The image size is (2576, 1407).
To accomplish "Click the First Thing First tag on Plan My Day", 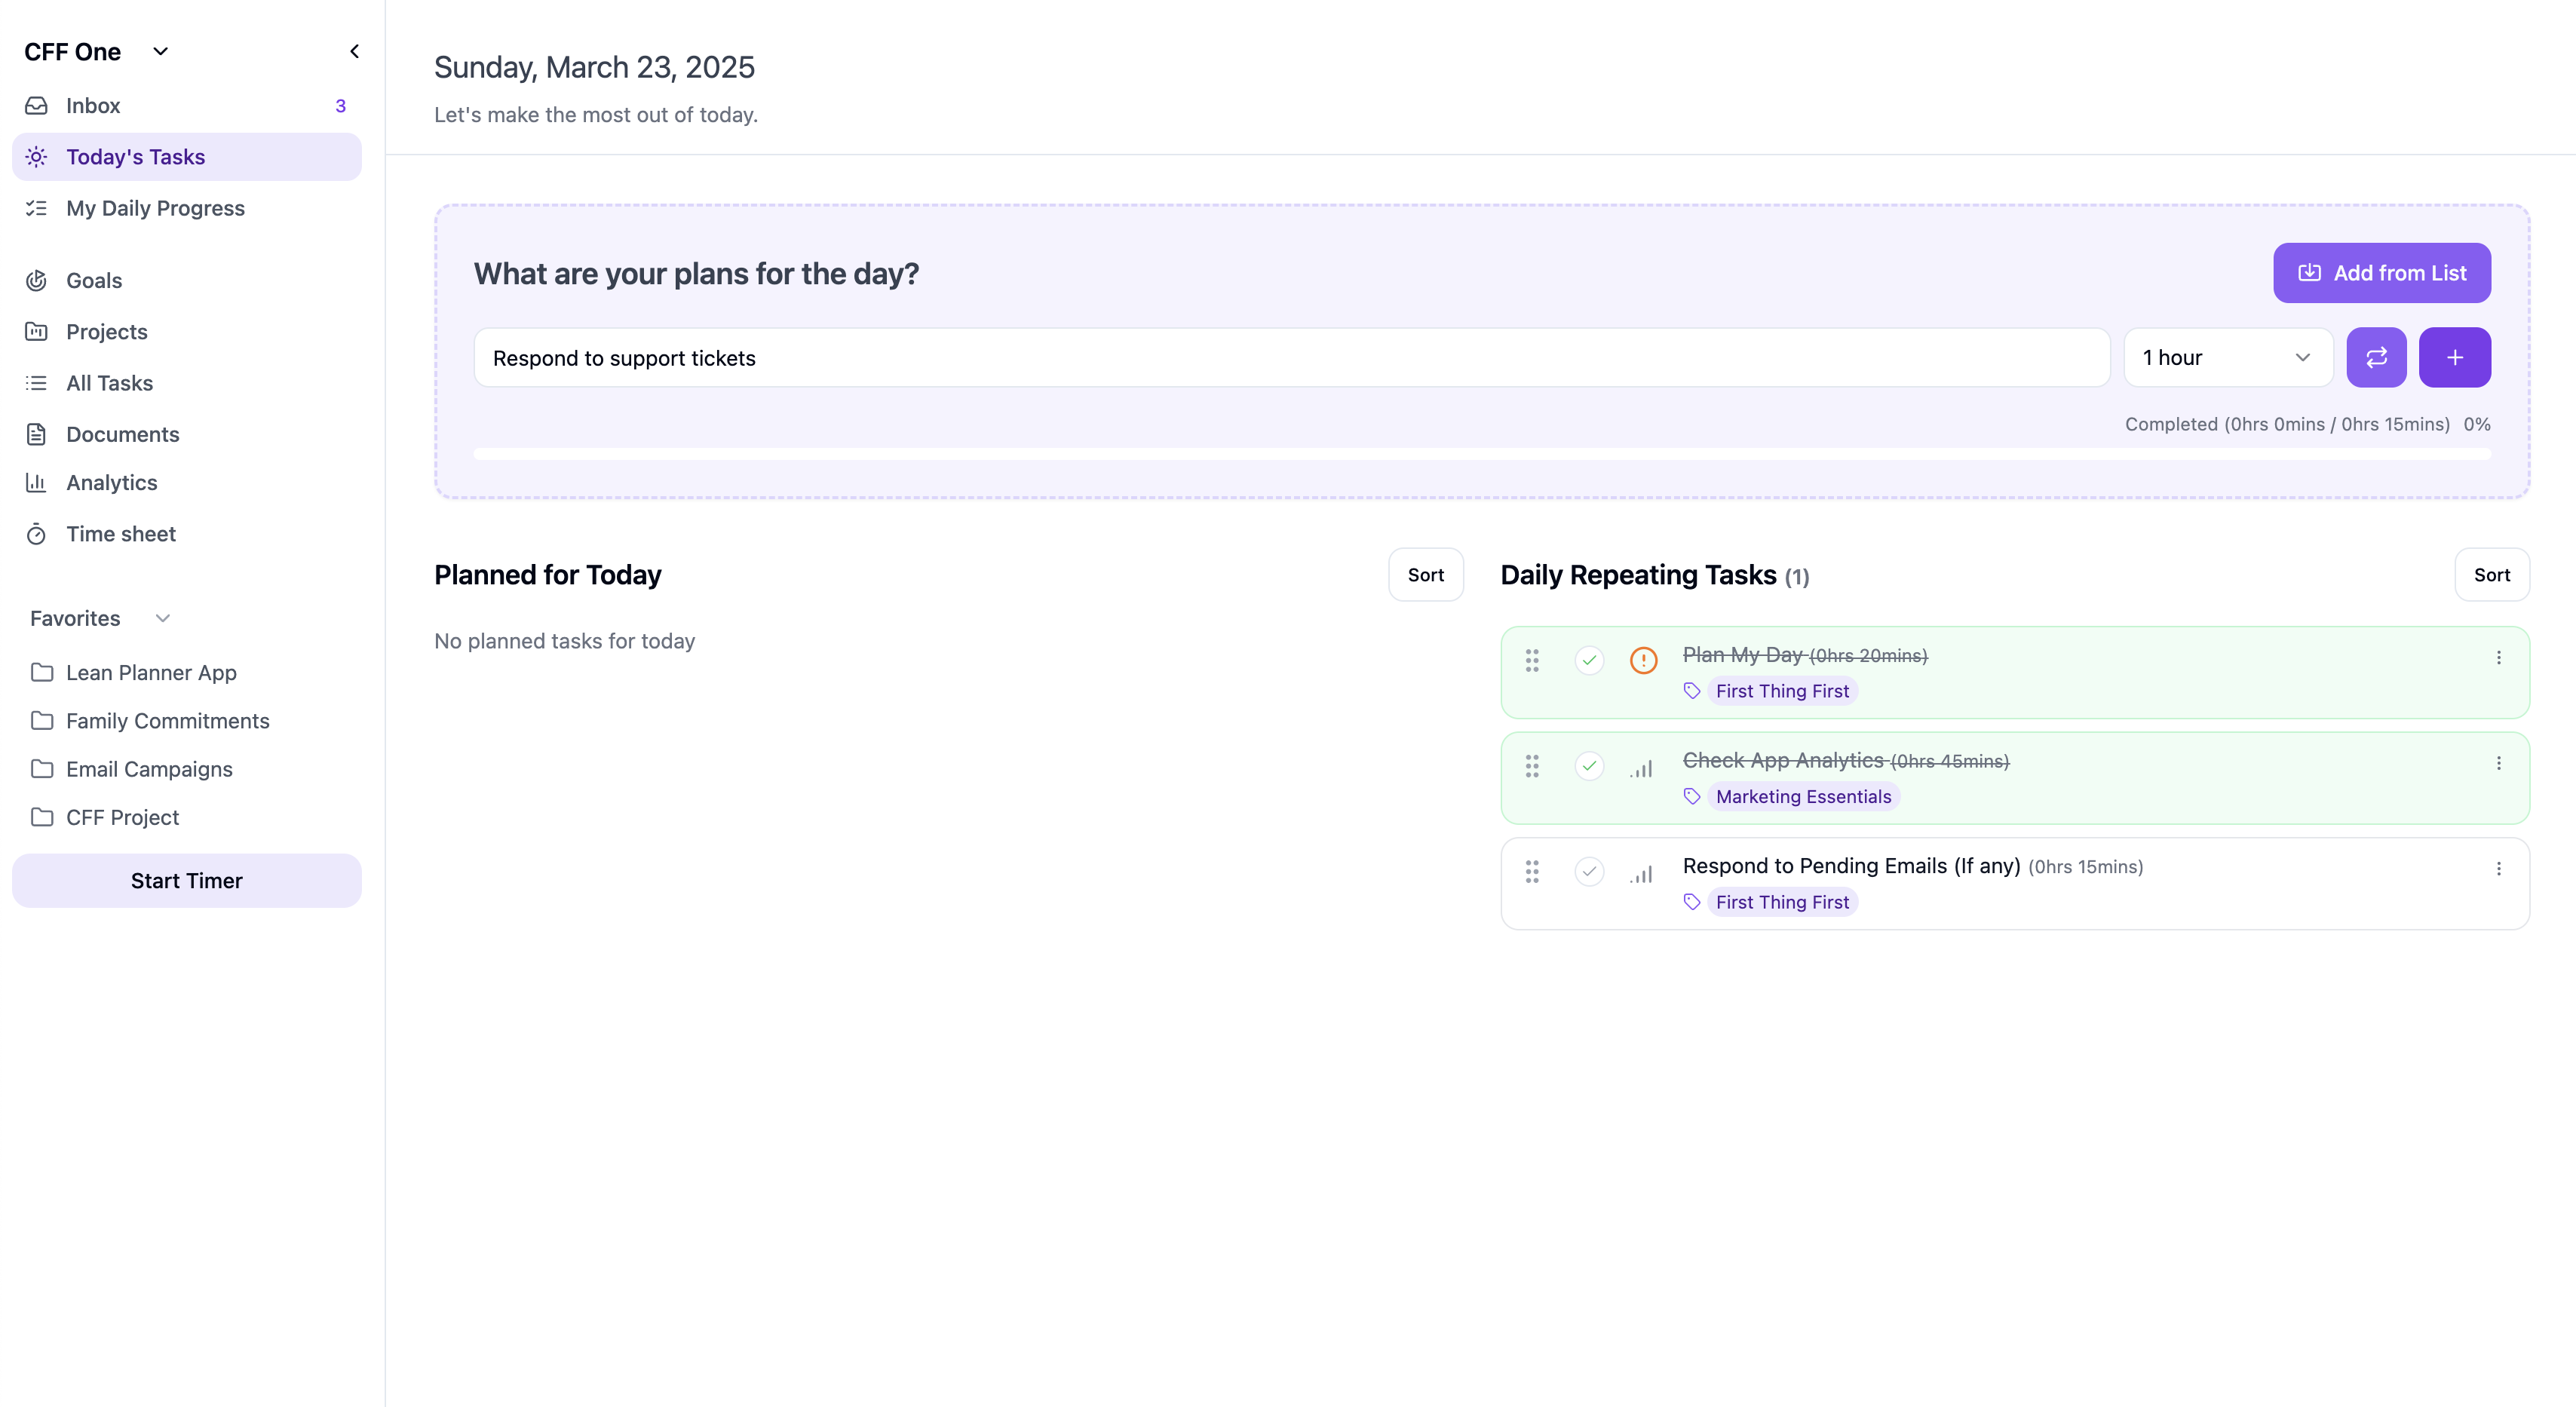I will pyautogui.click(x=1781, y=691).
